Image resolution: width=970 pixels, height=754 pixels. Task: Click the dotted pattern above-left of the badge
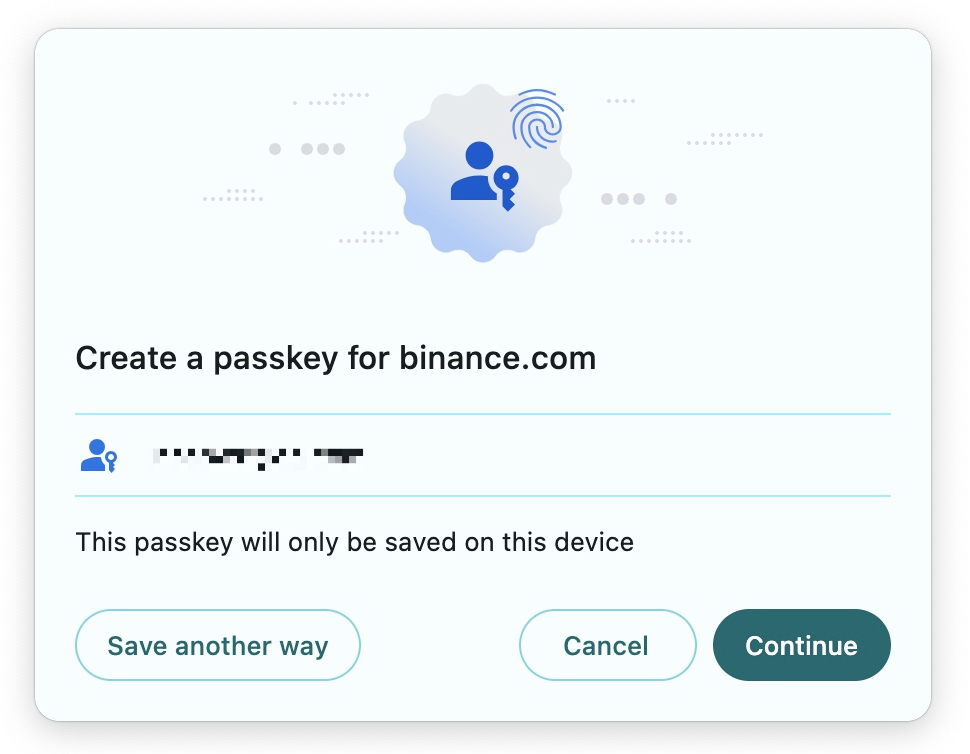tap(336, 99)
